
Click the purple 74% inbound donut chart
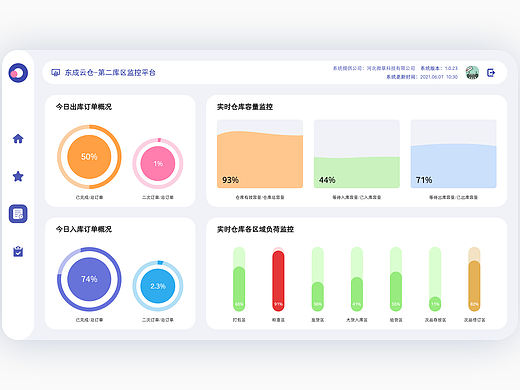coord(89,279)
